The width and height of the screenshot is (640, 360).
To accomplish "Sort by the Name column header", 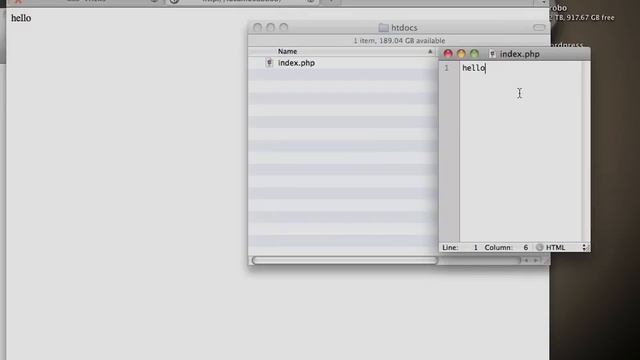I will tap(287, 51).
